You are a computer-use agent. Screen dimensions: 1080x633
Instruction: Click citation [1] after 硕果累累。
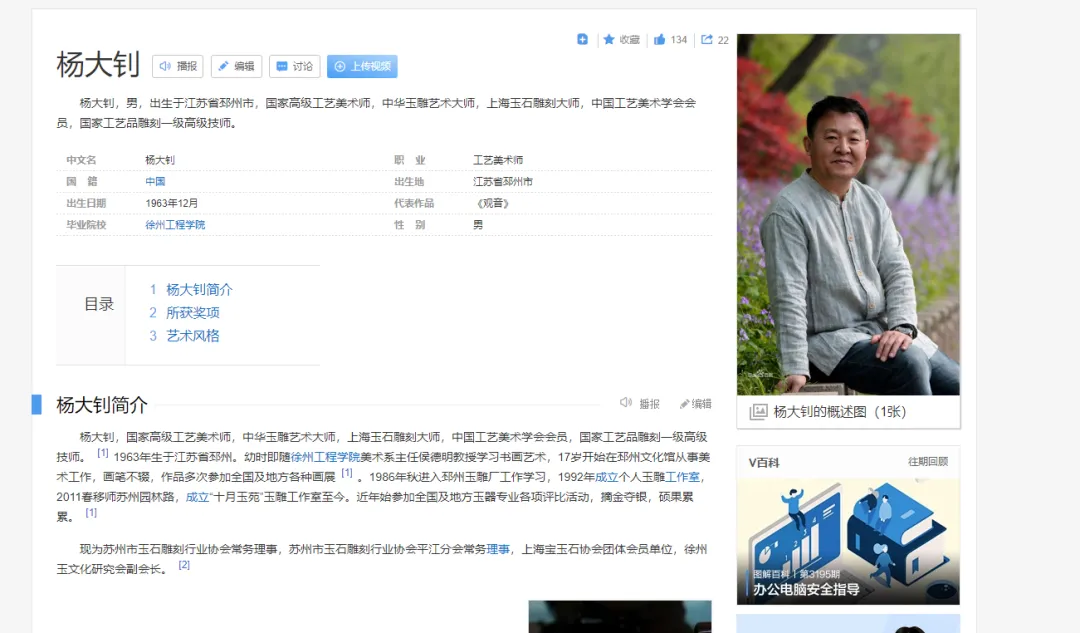pyautogui.click(x=91, y=513)
